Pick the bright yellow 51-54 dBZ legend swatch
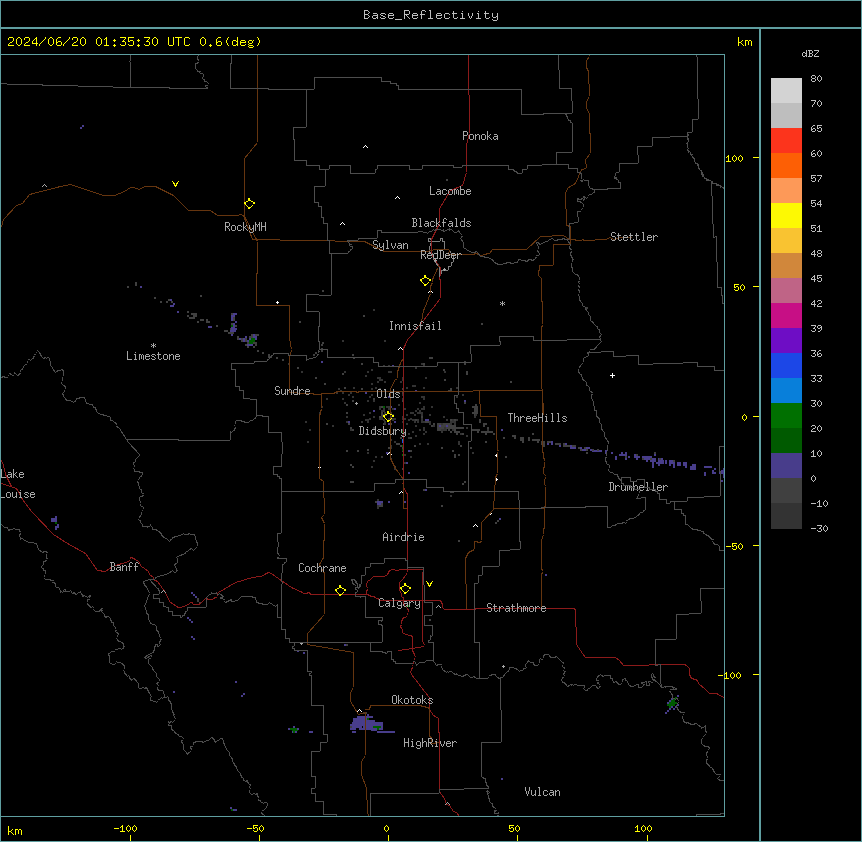 coord(786,215)
